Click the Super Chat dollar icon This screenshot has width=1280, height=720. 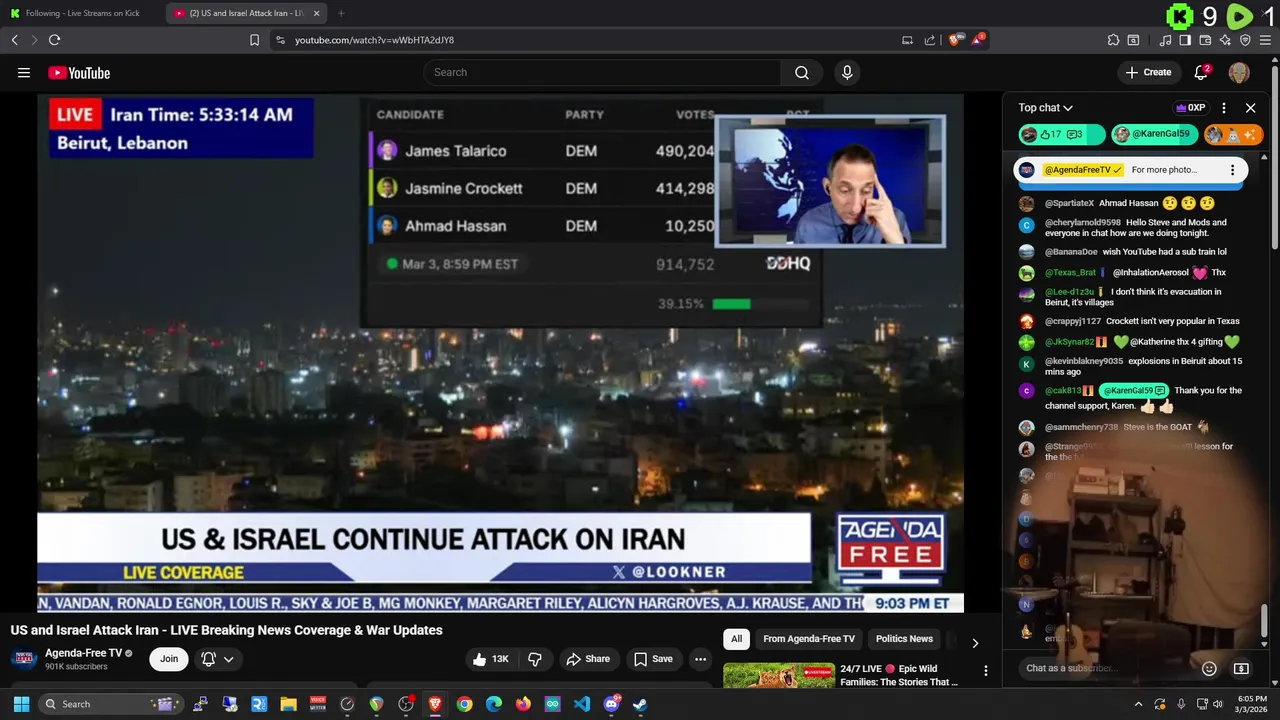(x=1241, y=668)
